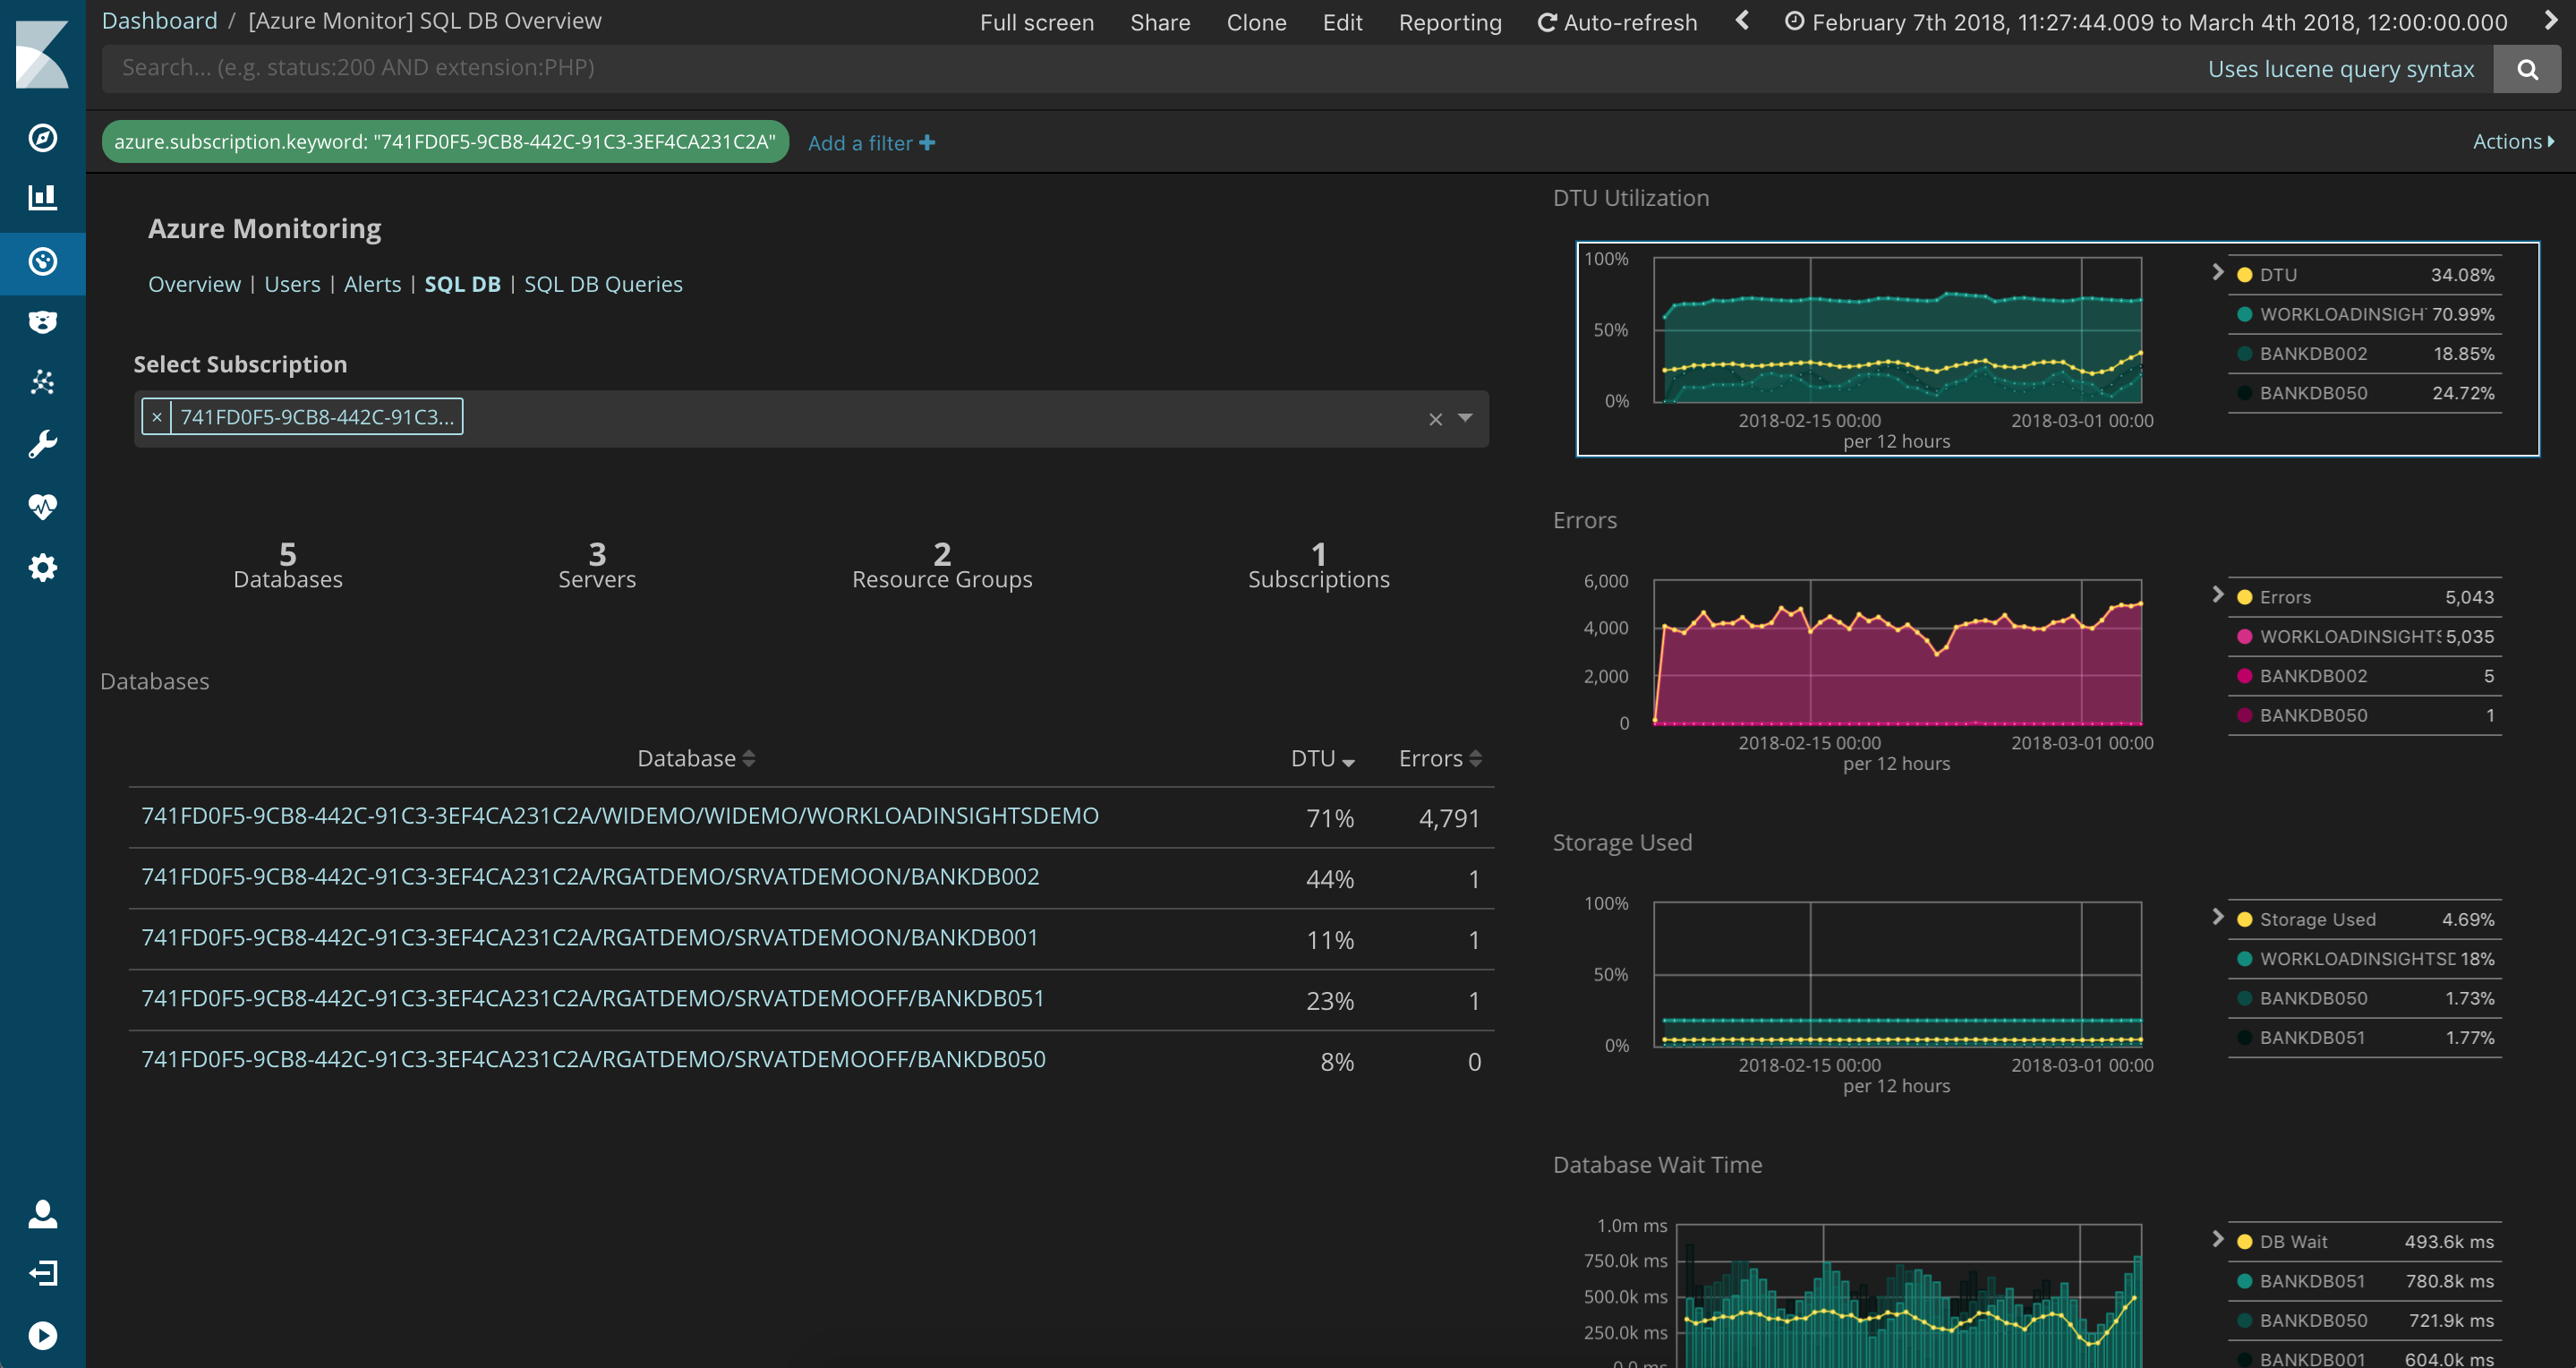This screenshot has width=2576, height=1368.
Task: Click the azure.subscription.keyword filter pill
Action: click(445, 142)
